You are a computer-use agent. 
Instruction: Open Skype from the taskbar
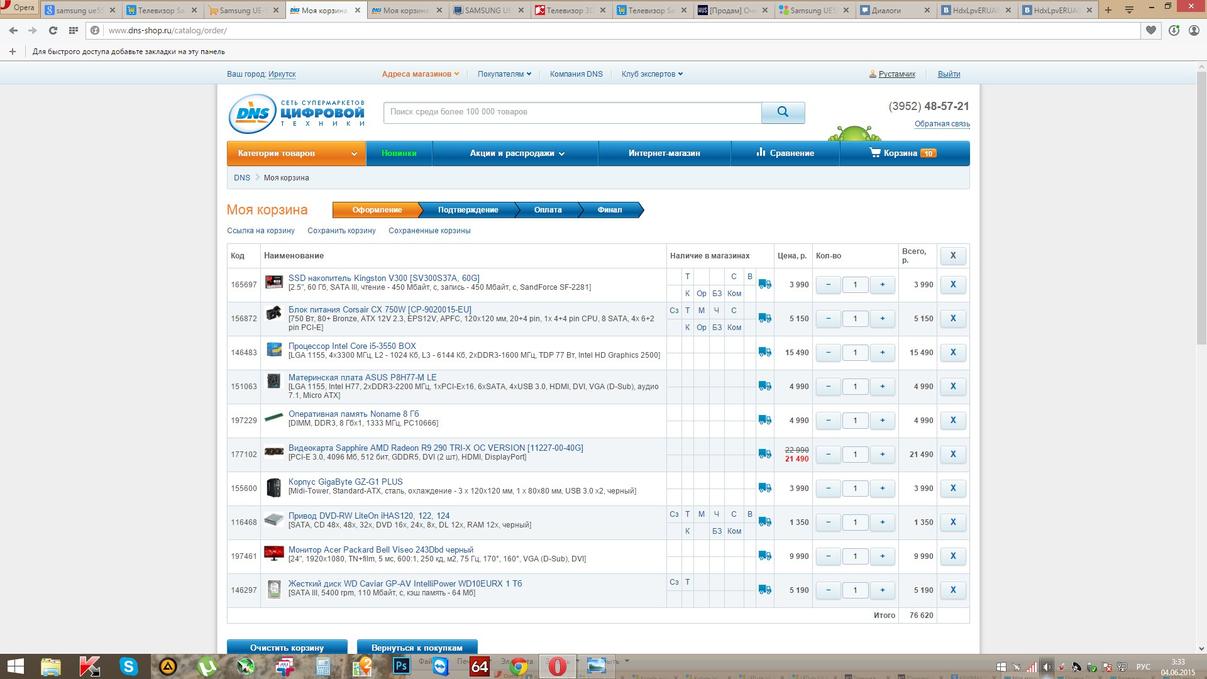click(x=129, y=666)
